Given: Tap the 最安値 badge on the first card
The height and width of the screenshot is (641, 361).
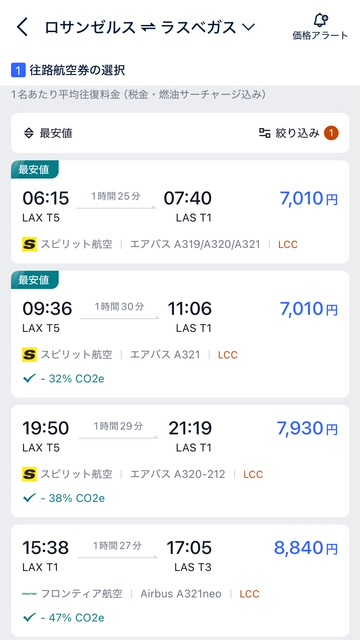Looking at the screenshot, I should tap(34, 170).
